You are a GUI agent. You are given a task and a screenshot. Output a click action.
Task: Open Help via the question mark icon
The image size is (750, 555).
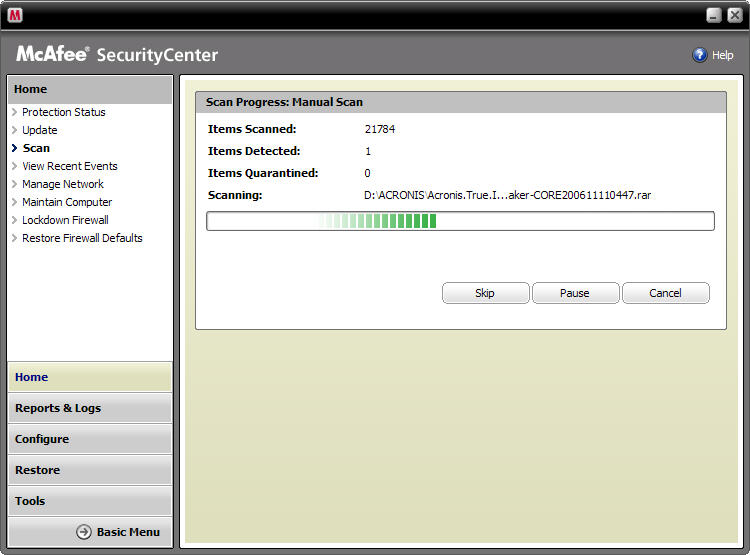(699, 55)
